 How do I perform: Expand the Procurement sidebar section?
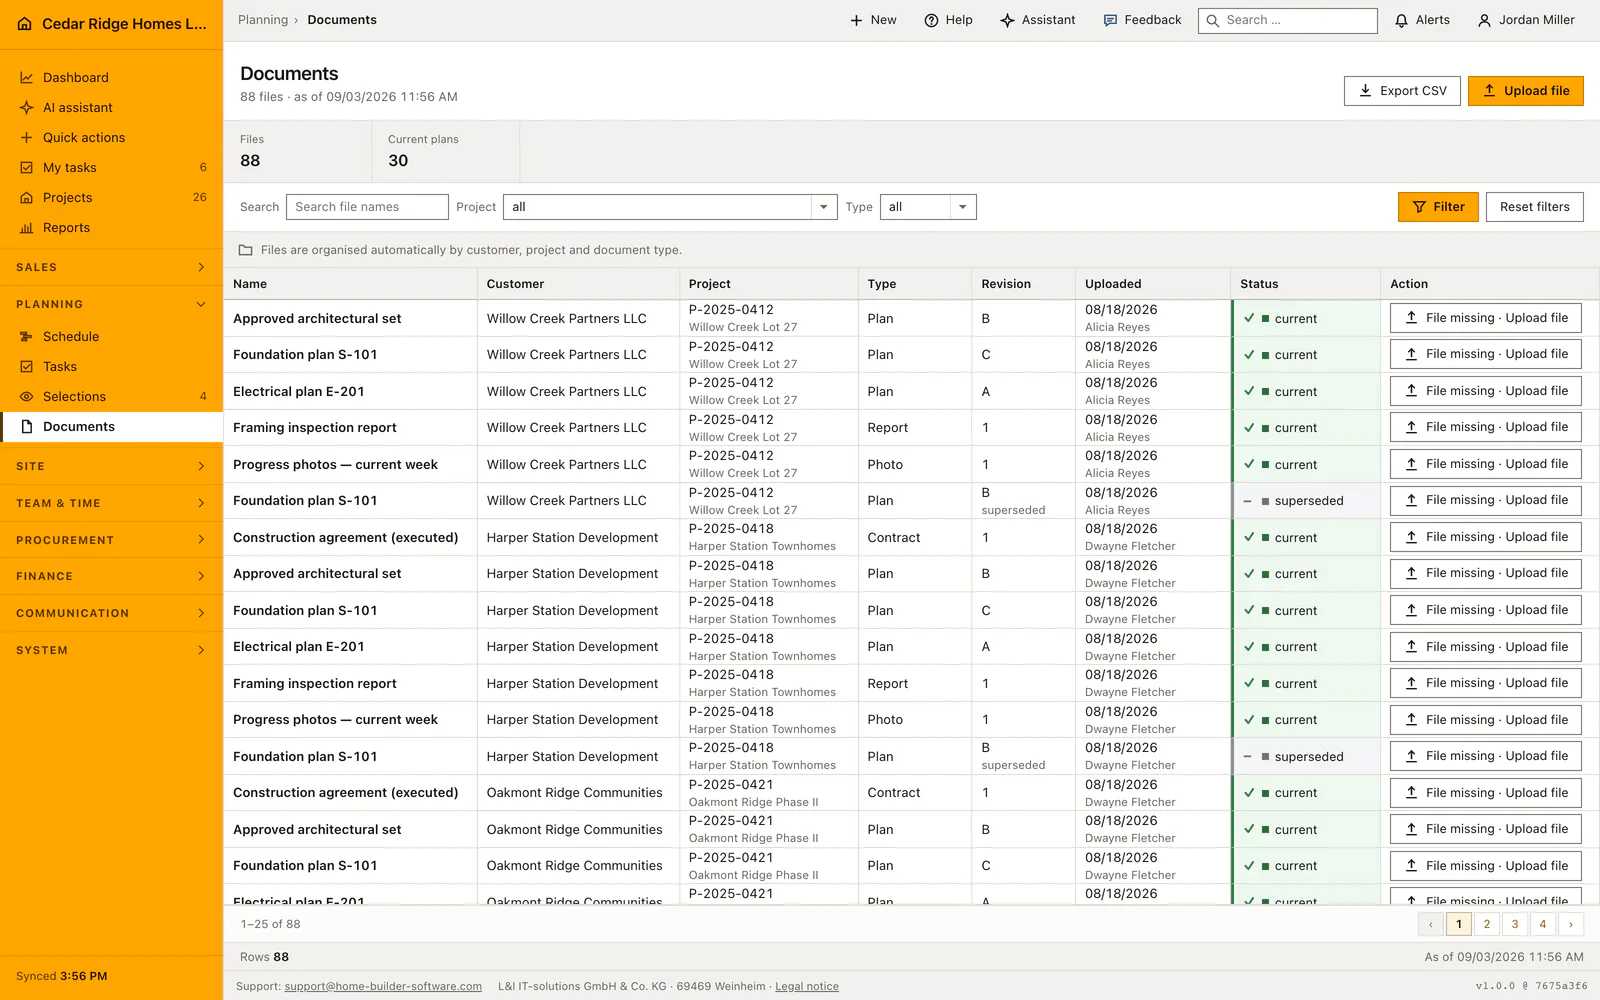(x=111, y=540)
